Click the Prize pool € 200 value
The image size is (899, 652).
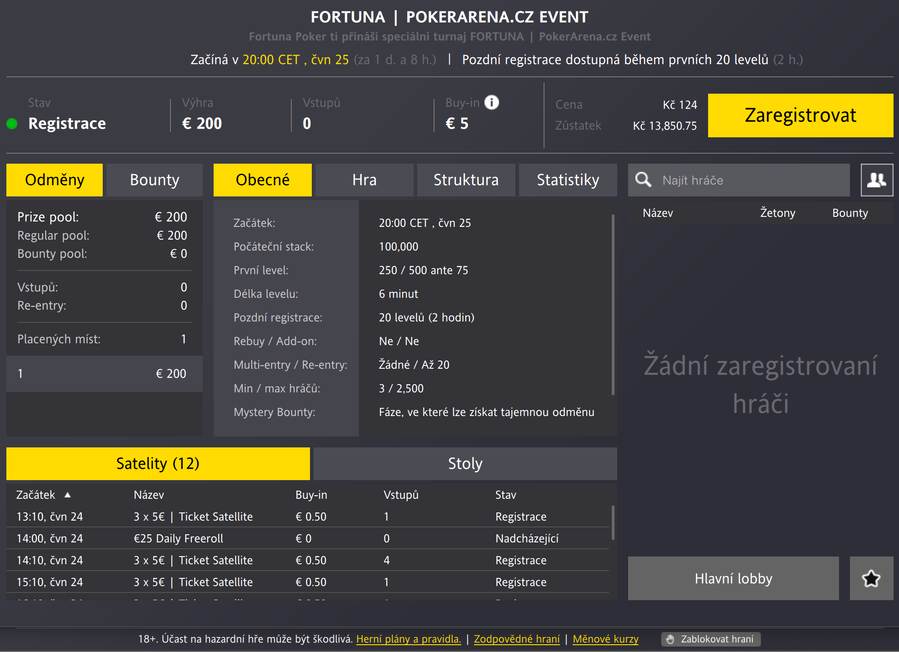pyautogui.click(x=171, y=217)
